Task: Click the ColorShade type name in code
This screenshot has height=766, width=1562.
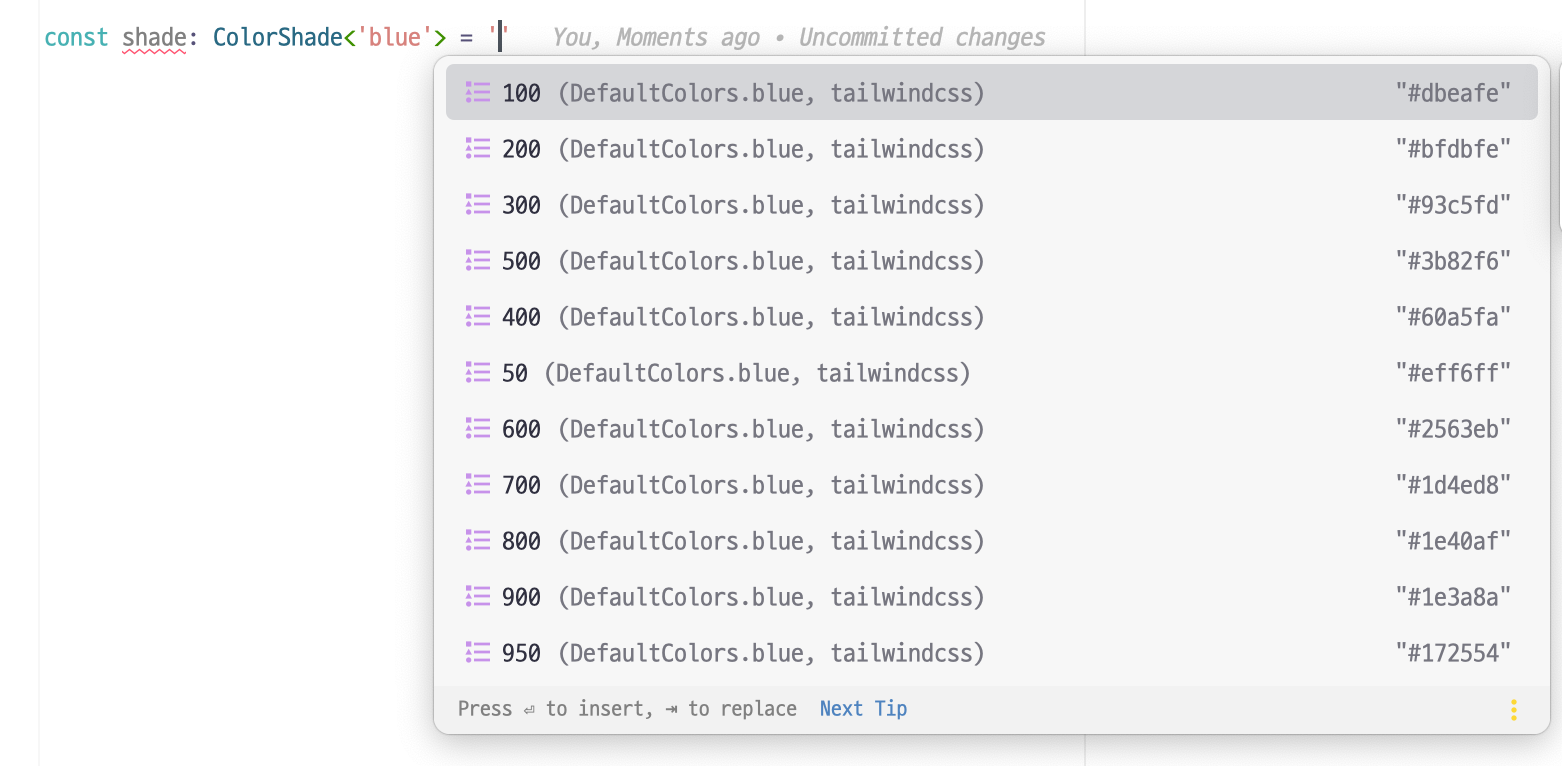Action: pyautogui.click(x=278, y=38)
